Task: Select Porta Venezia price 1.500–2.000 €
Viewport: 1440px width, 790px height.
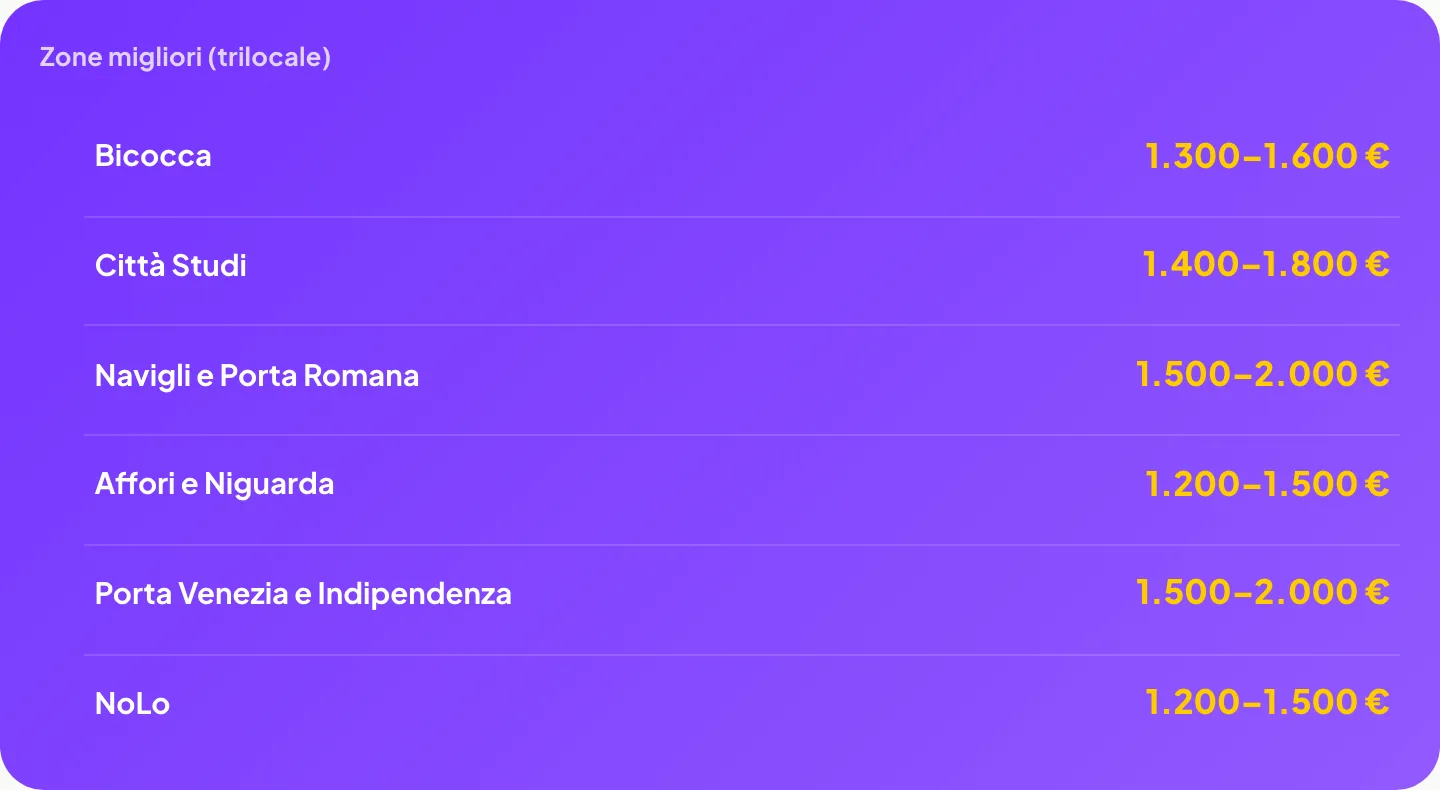Action: pyautogui.click(x=1263, y=593)
